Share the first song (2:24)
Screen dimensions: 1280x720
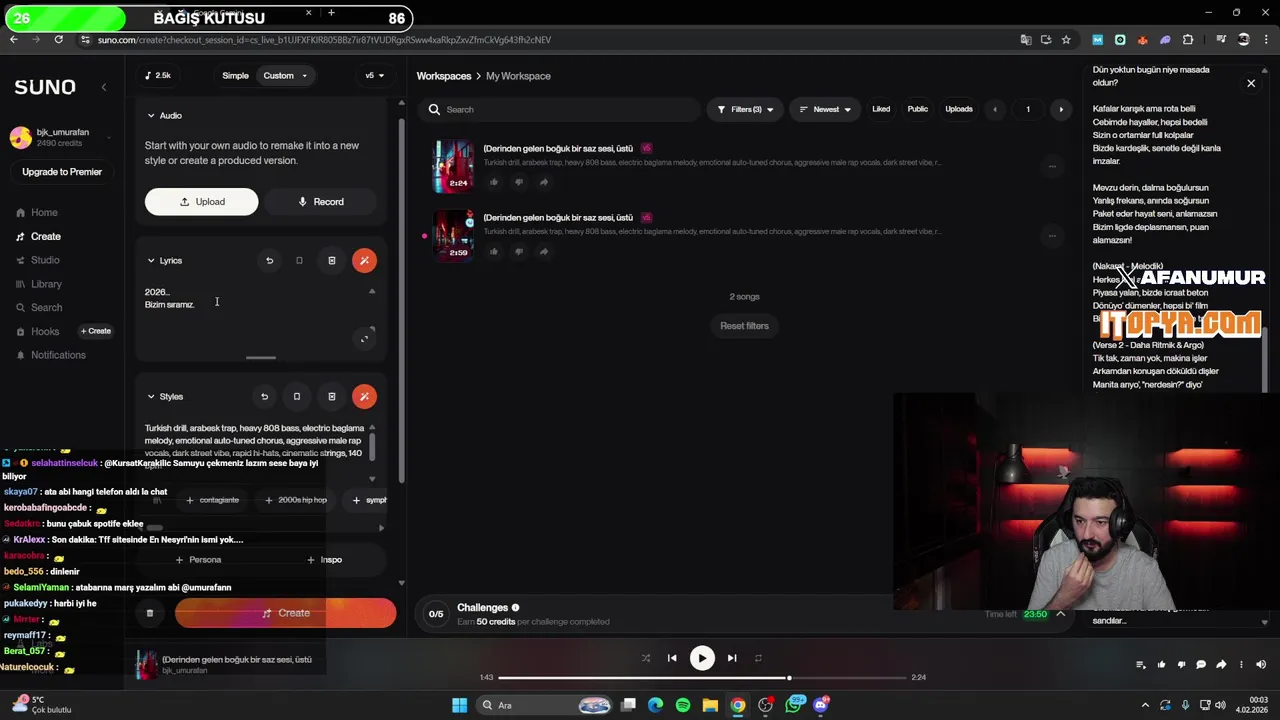(x=544, y=182)
